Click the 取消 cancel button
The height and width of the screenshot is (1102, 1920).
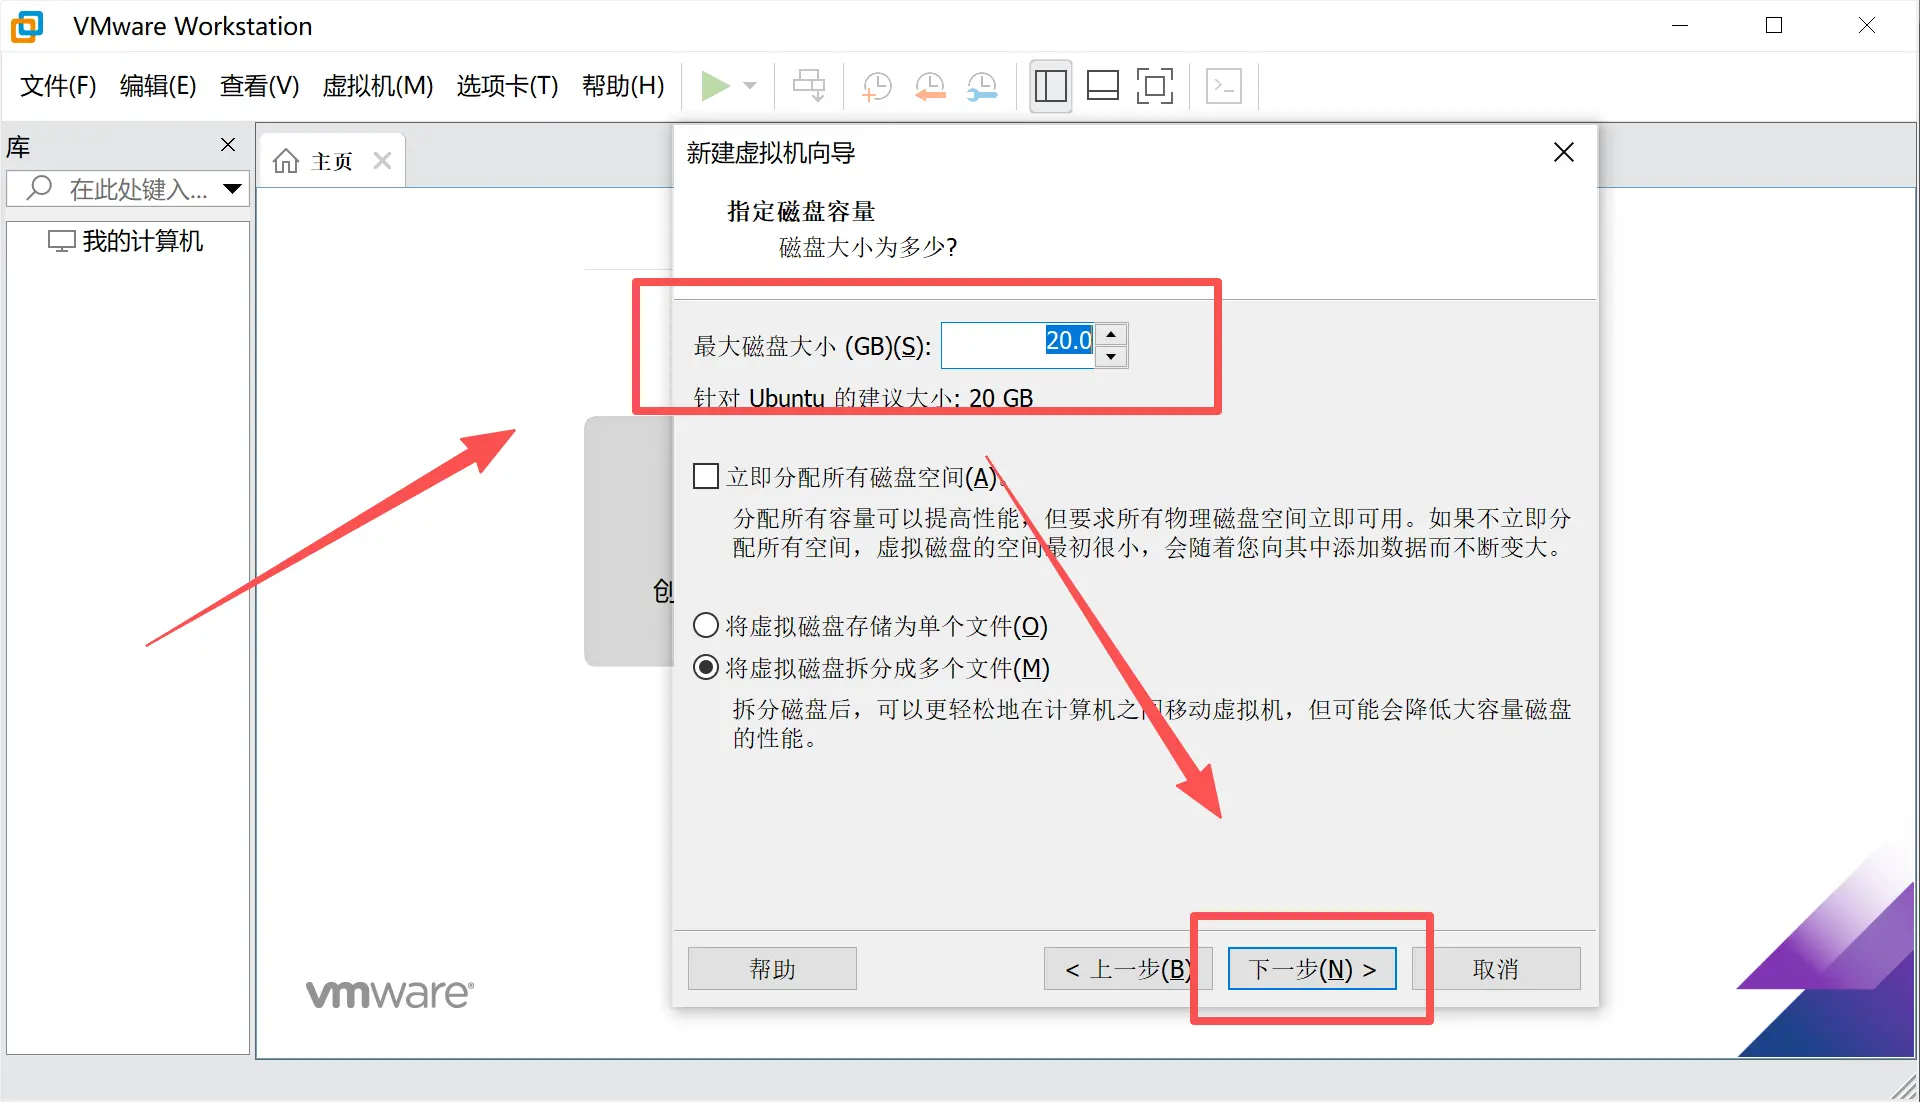pyautogui.click(x=1496, y=968)
